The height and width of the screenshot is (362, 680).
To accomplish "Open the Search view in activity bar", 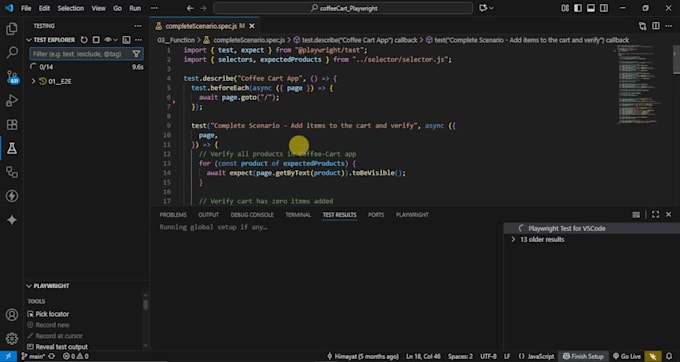I will (12, 53).
